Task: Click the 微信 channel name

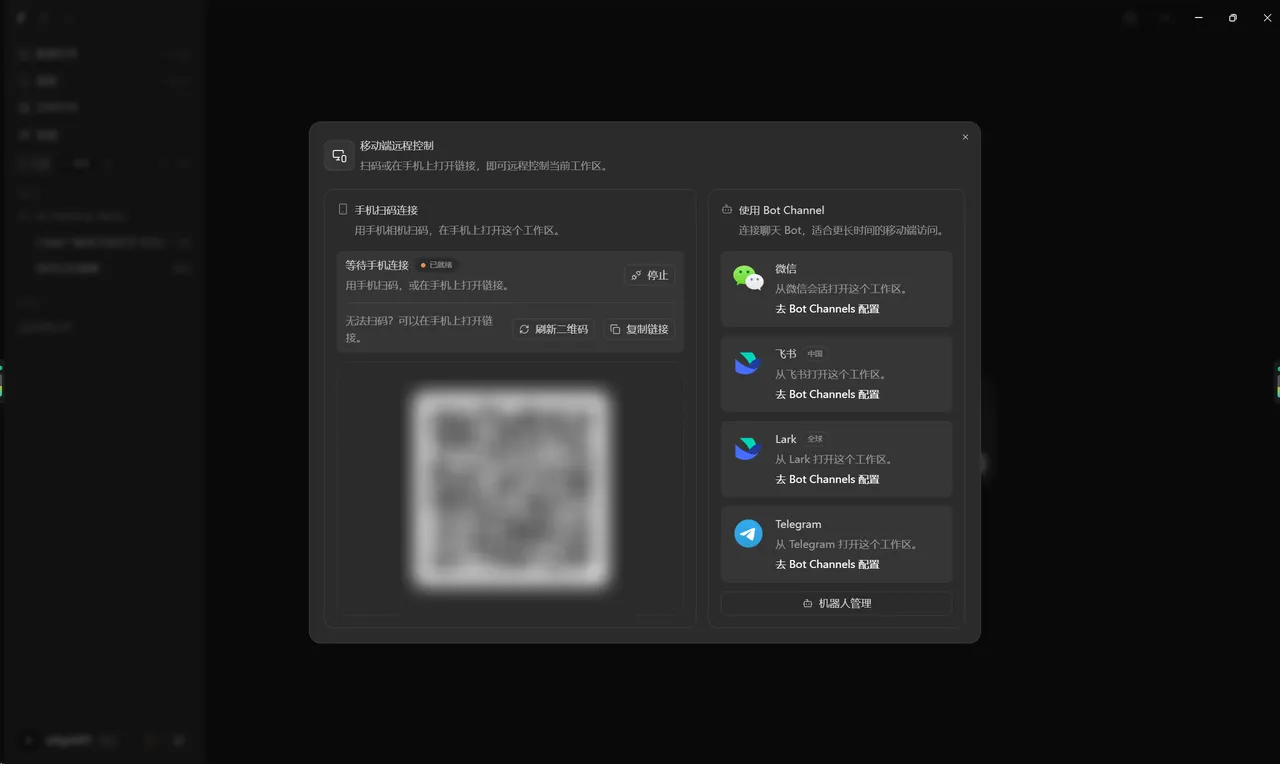Action: tap(786, 269)
